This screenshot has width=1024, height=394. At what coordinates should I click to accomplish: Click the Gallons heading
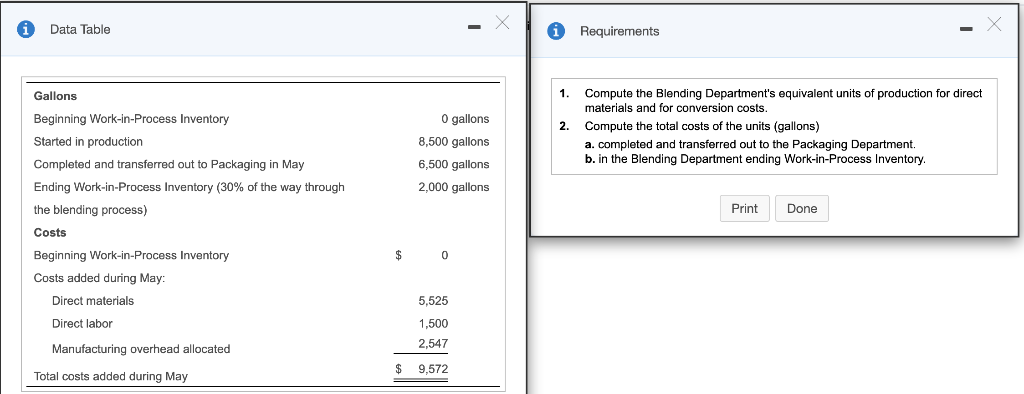coord(56,96)
